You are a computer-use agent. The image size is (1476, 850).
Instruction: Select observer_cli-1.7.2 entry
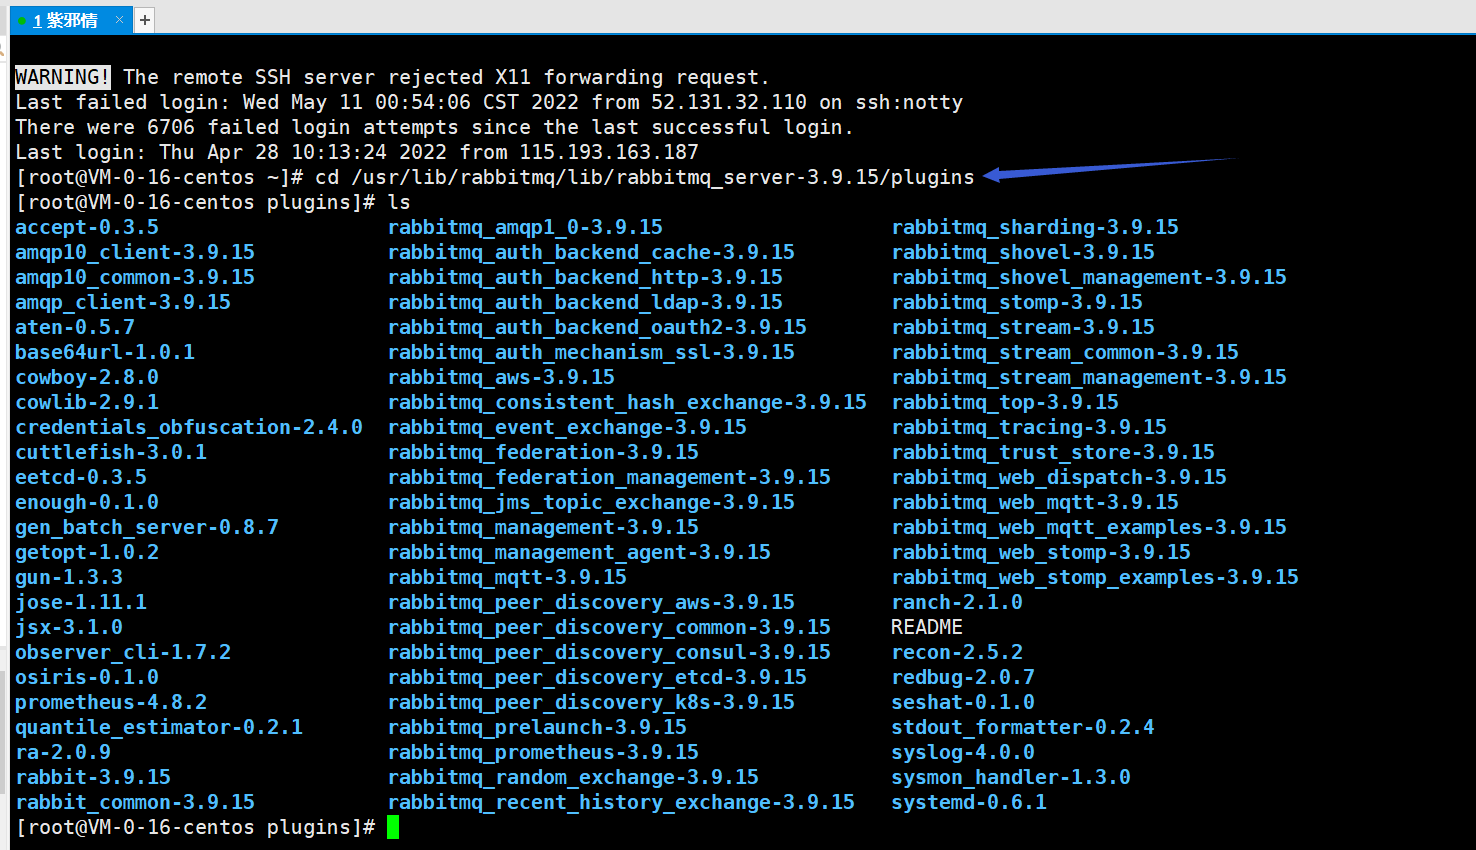pyautogui.click(x=123, y=652)
